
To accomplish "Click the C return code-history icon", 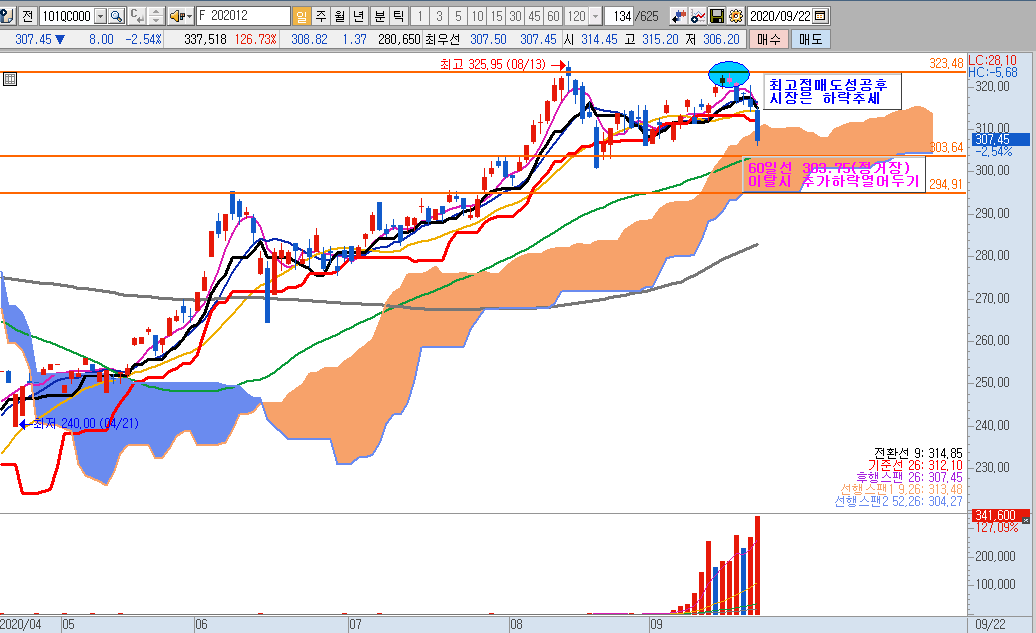I will tap(137, 16).
